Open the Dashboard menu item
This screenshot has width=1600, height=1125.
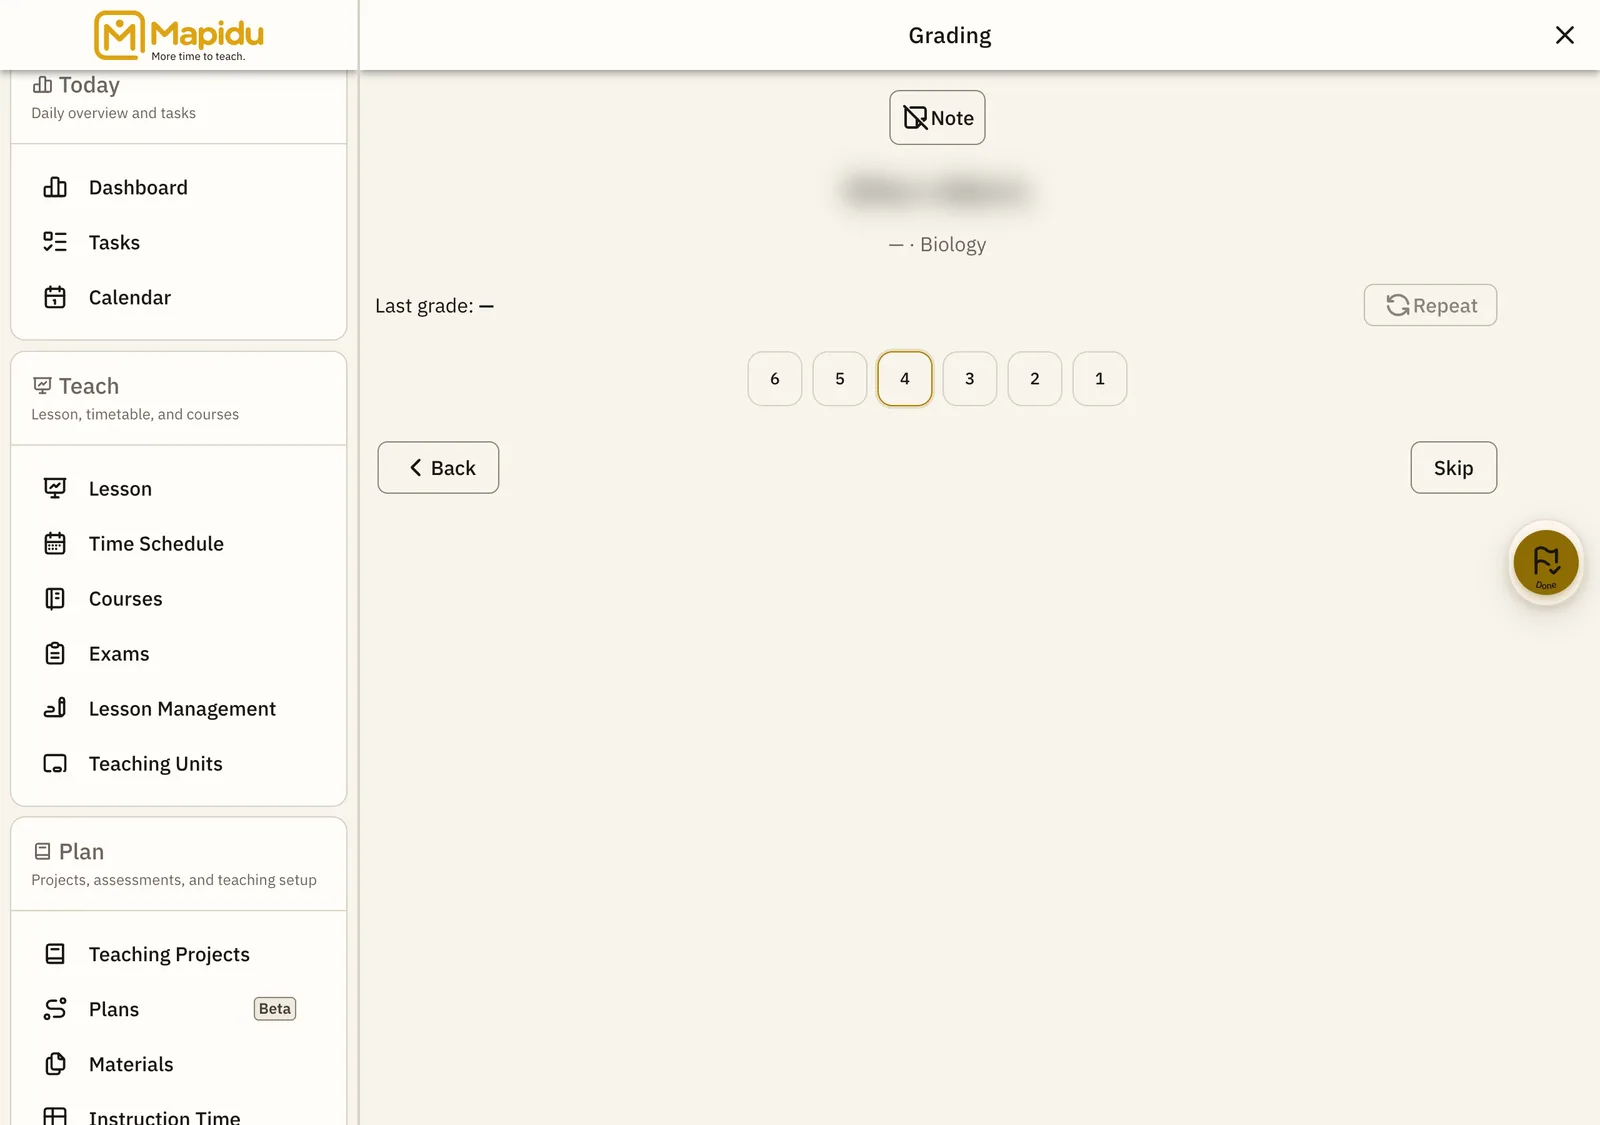coord(178,187)
